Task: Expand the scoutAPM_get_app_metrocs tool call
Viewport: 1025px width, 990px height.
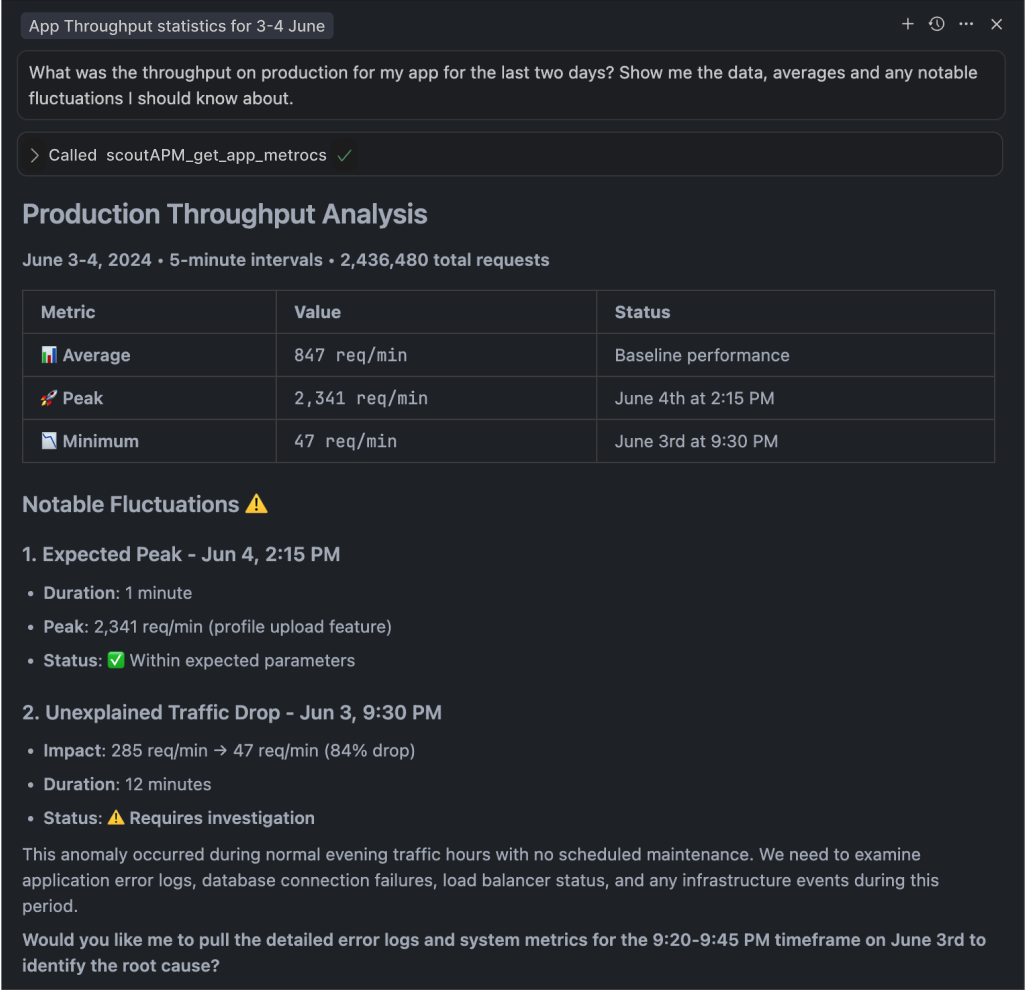Action: pos(34,154)
